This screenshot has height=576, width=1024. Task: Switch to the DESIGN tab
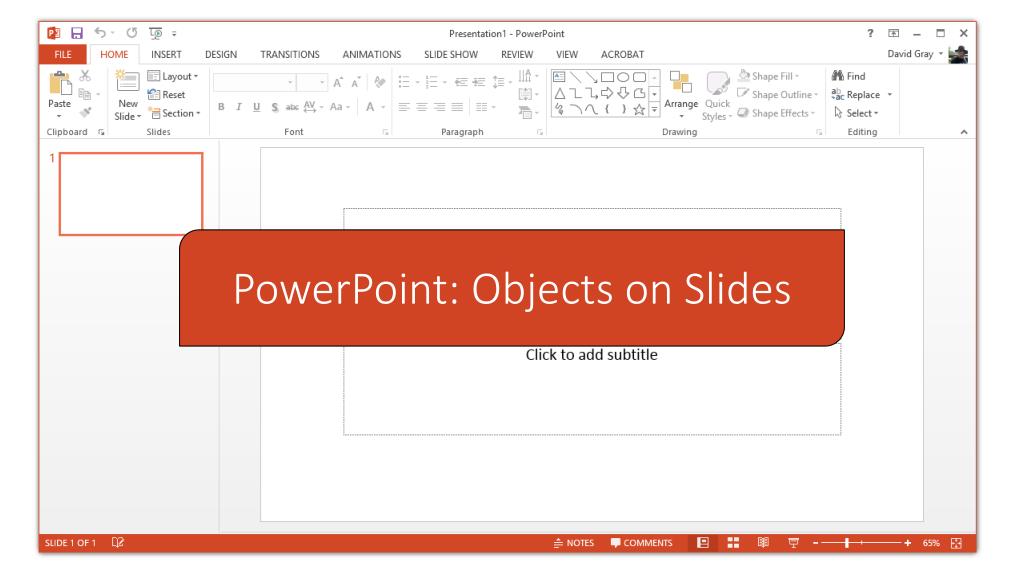click(x=221, y=54)
